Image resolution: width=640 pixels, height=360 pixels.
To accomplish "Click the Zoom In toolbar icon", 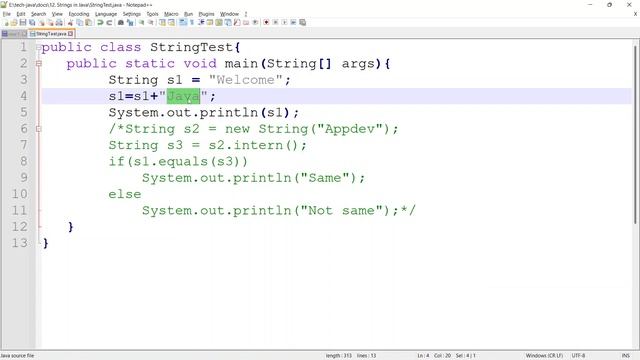I will point(141,22).
